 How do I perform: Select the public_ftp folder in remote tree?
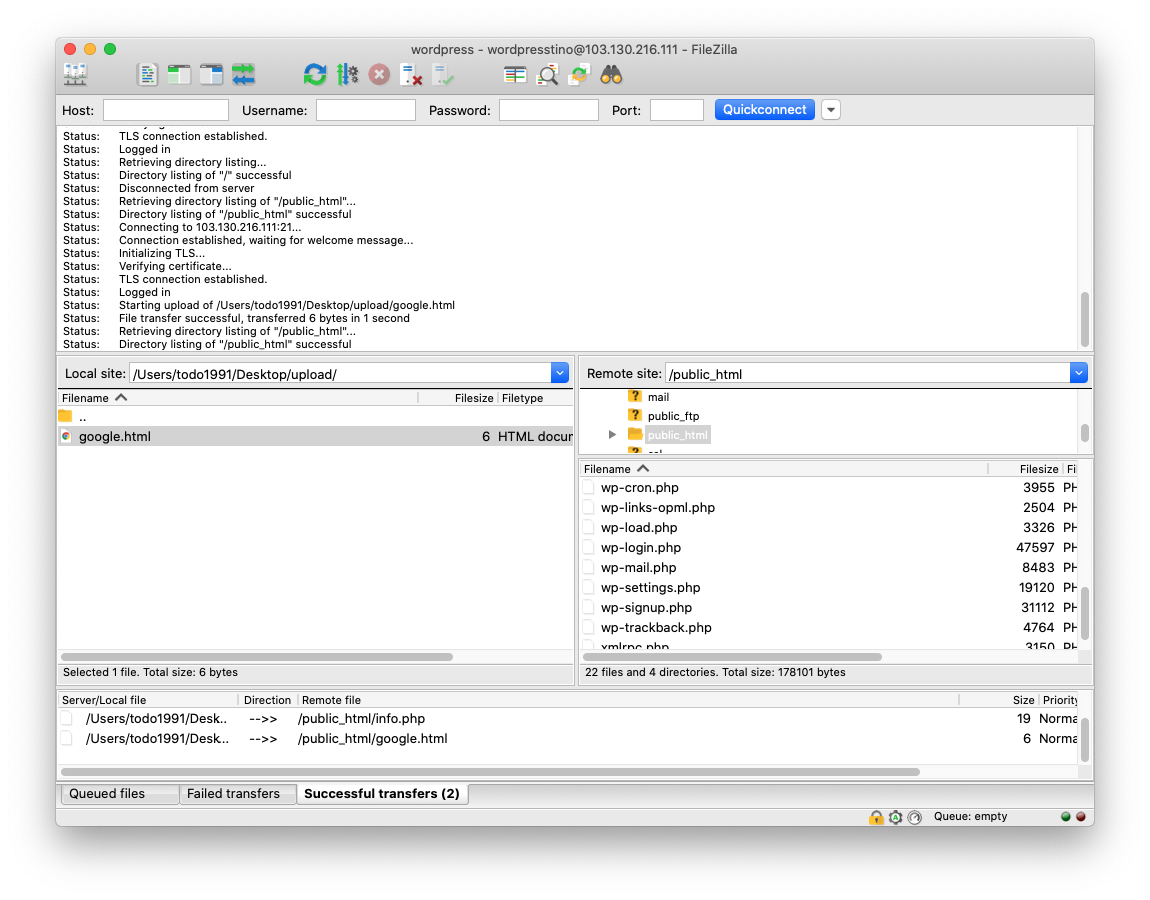(673, 417)
